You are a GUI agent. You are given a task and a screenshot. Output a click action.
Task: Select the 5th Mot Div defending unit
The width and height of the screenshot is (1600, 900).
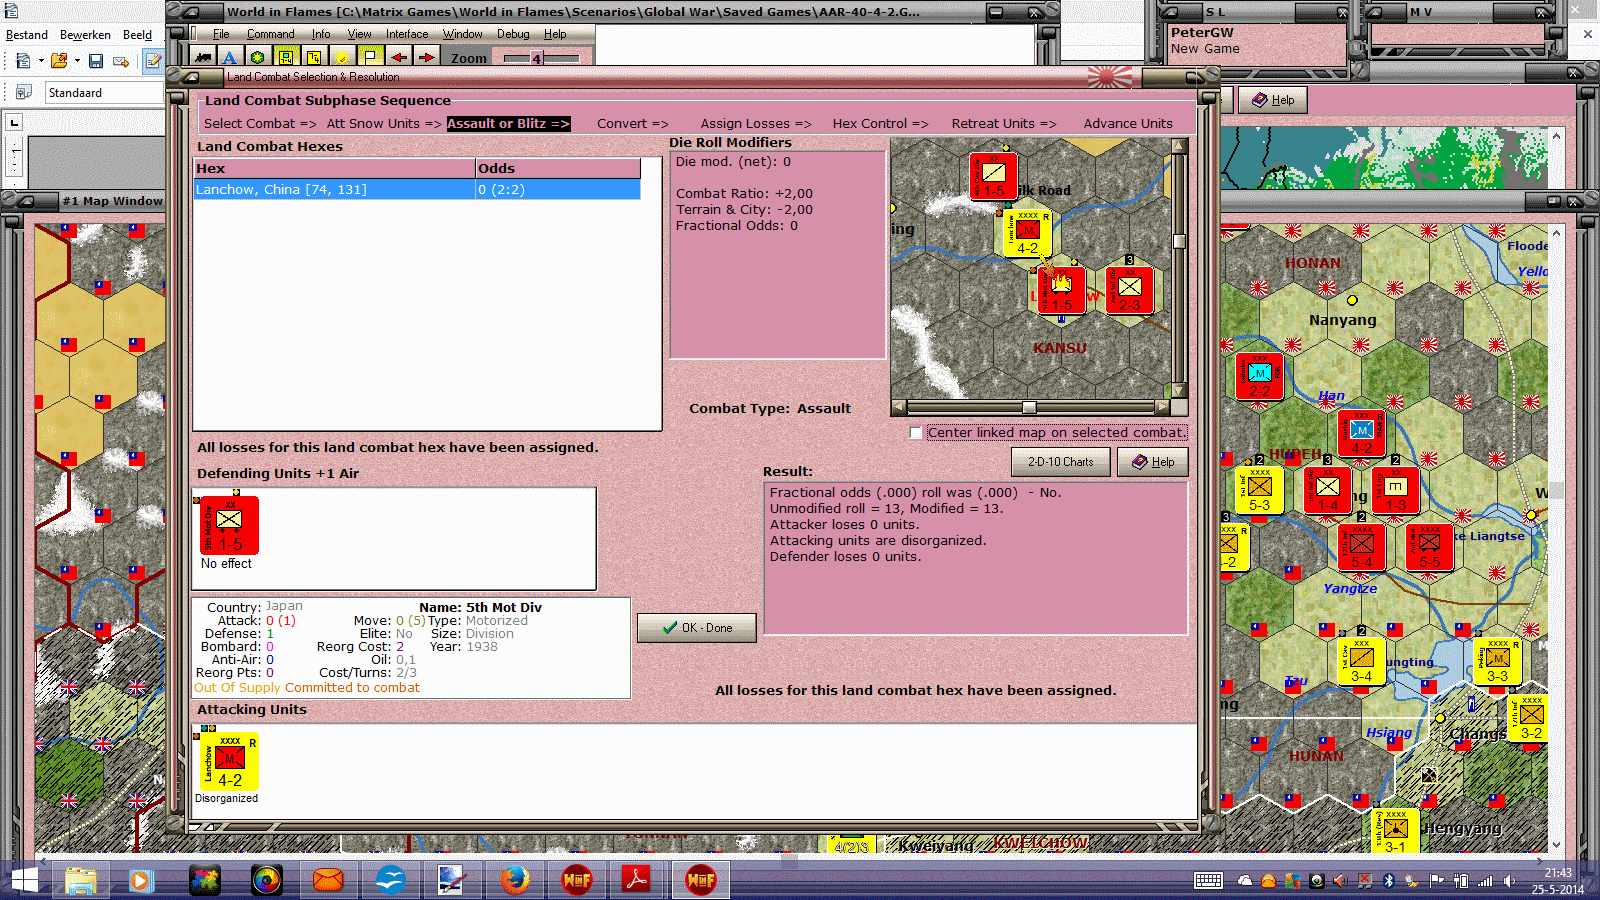pyautogui.click(x=227, y=525)
